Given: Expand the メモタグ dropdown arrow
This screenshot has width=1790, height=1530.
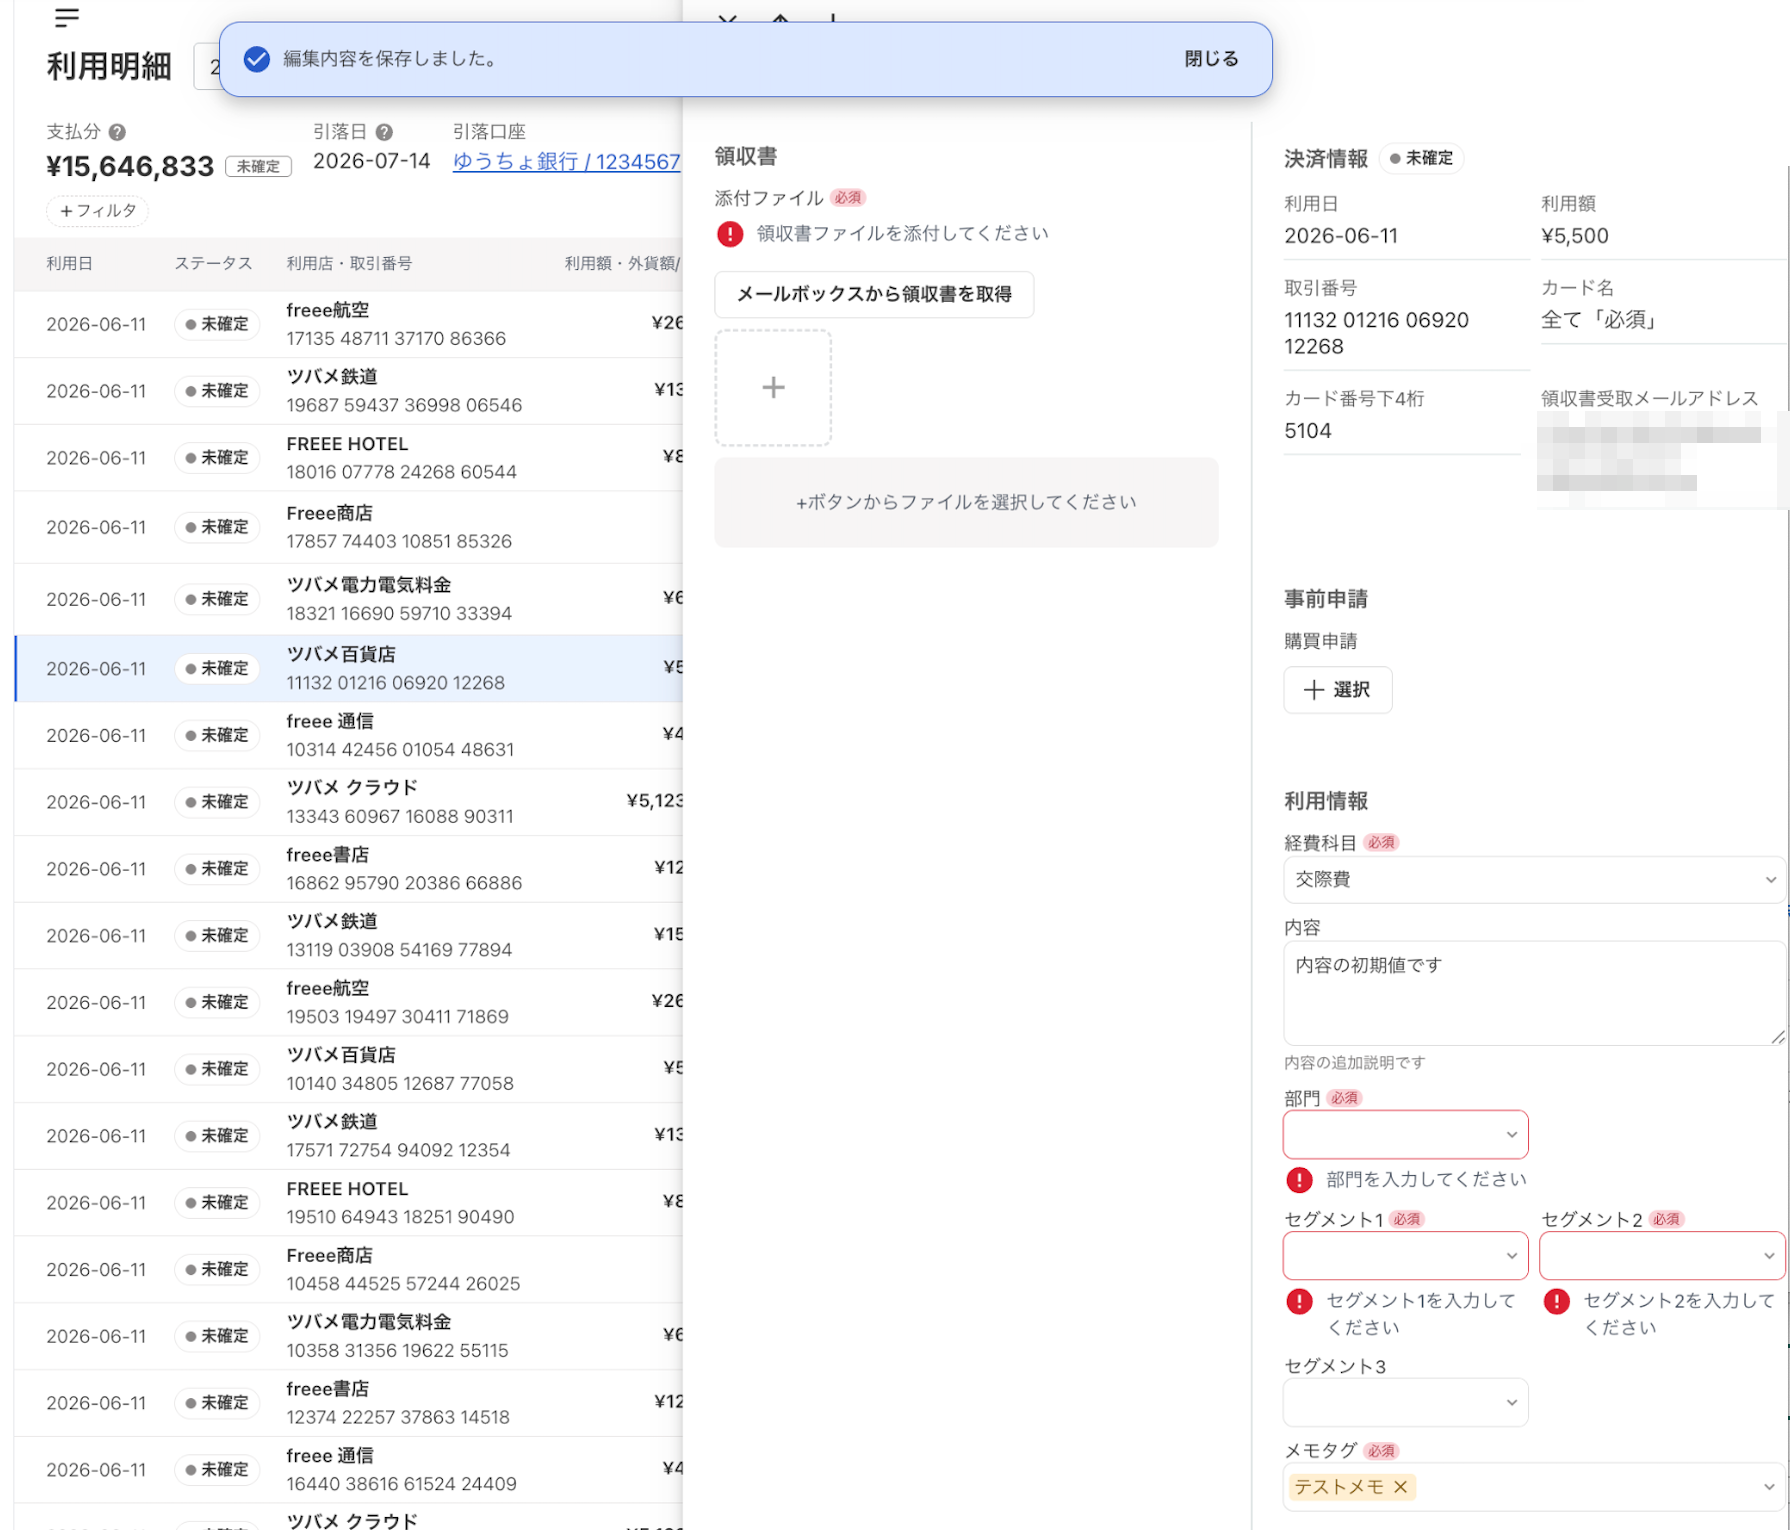Looking at the screenshot, I should pos(1769,1487).
